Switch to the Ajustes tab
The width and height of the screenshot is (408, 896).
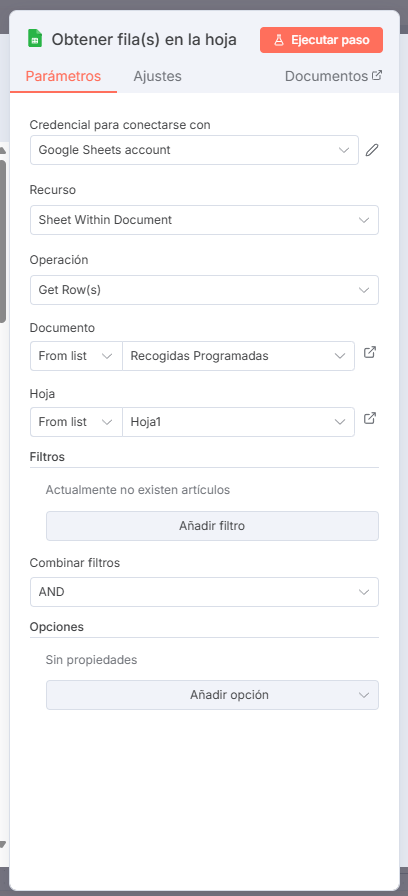[x=157, y=76]
